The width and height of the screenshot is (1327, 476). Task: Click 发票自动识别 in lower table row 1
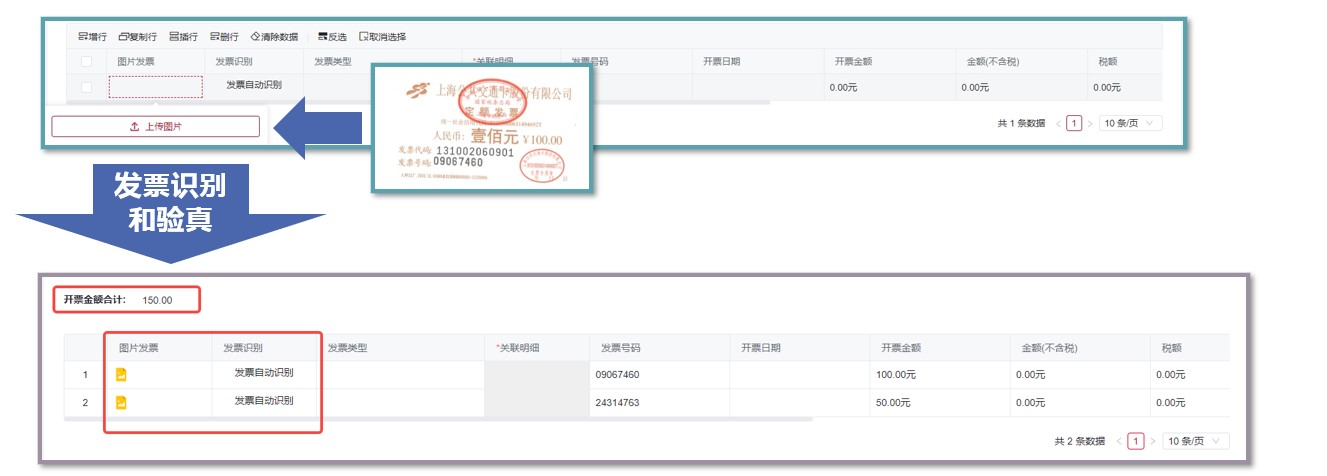click(x=264, y=374)
